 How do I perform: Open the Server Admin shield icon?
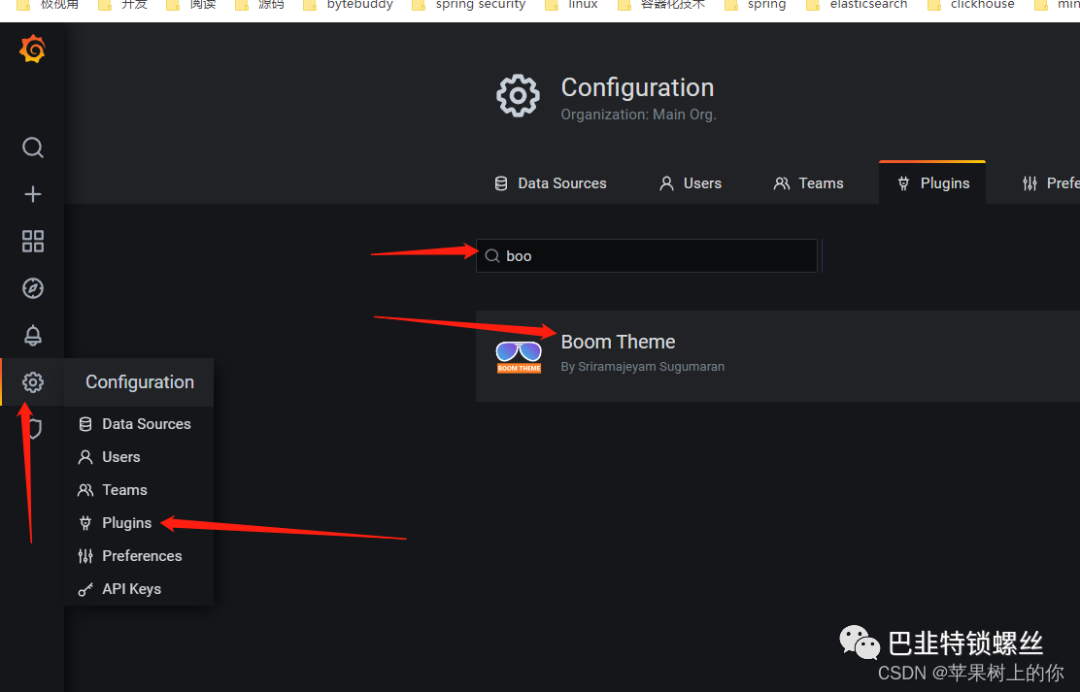tap(34, 429)
